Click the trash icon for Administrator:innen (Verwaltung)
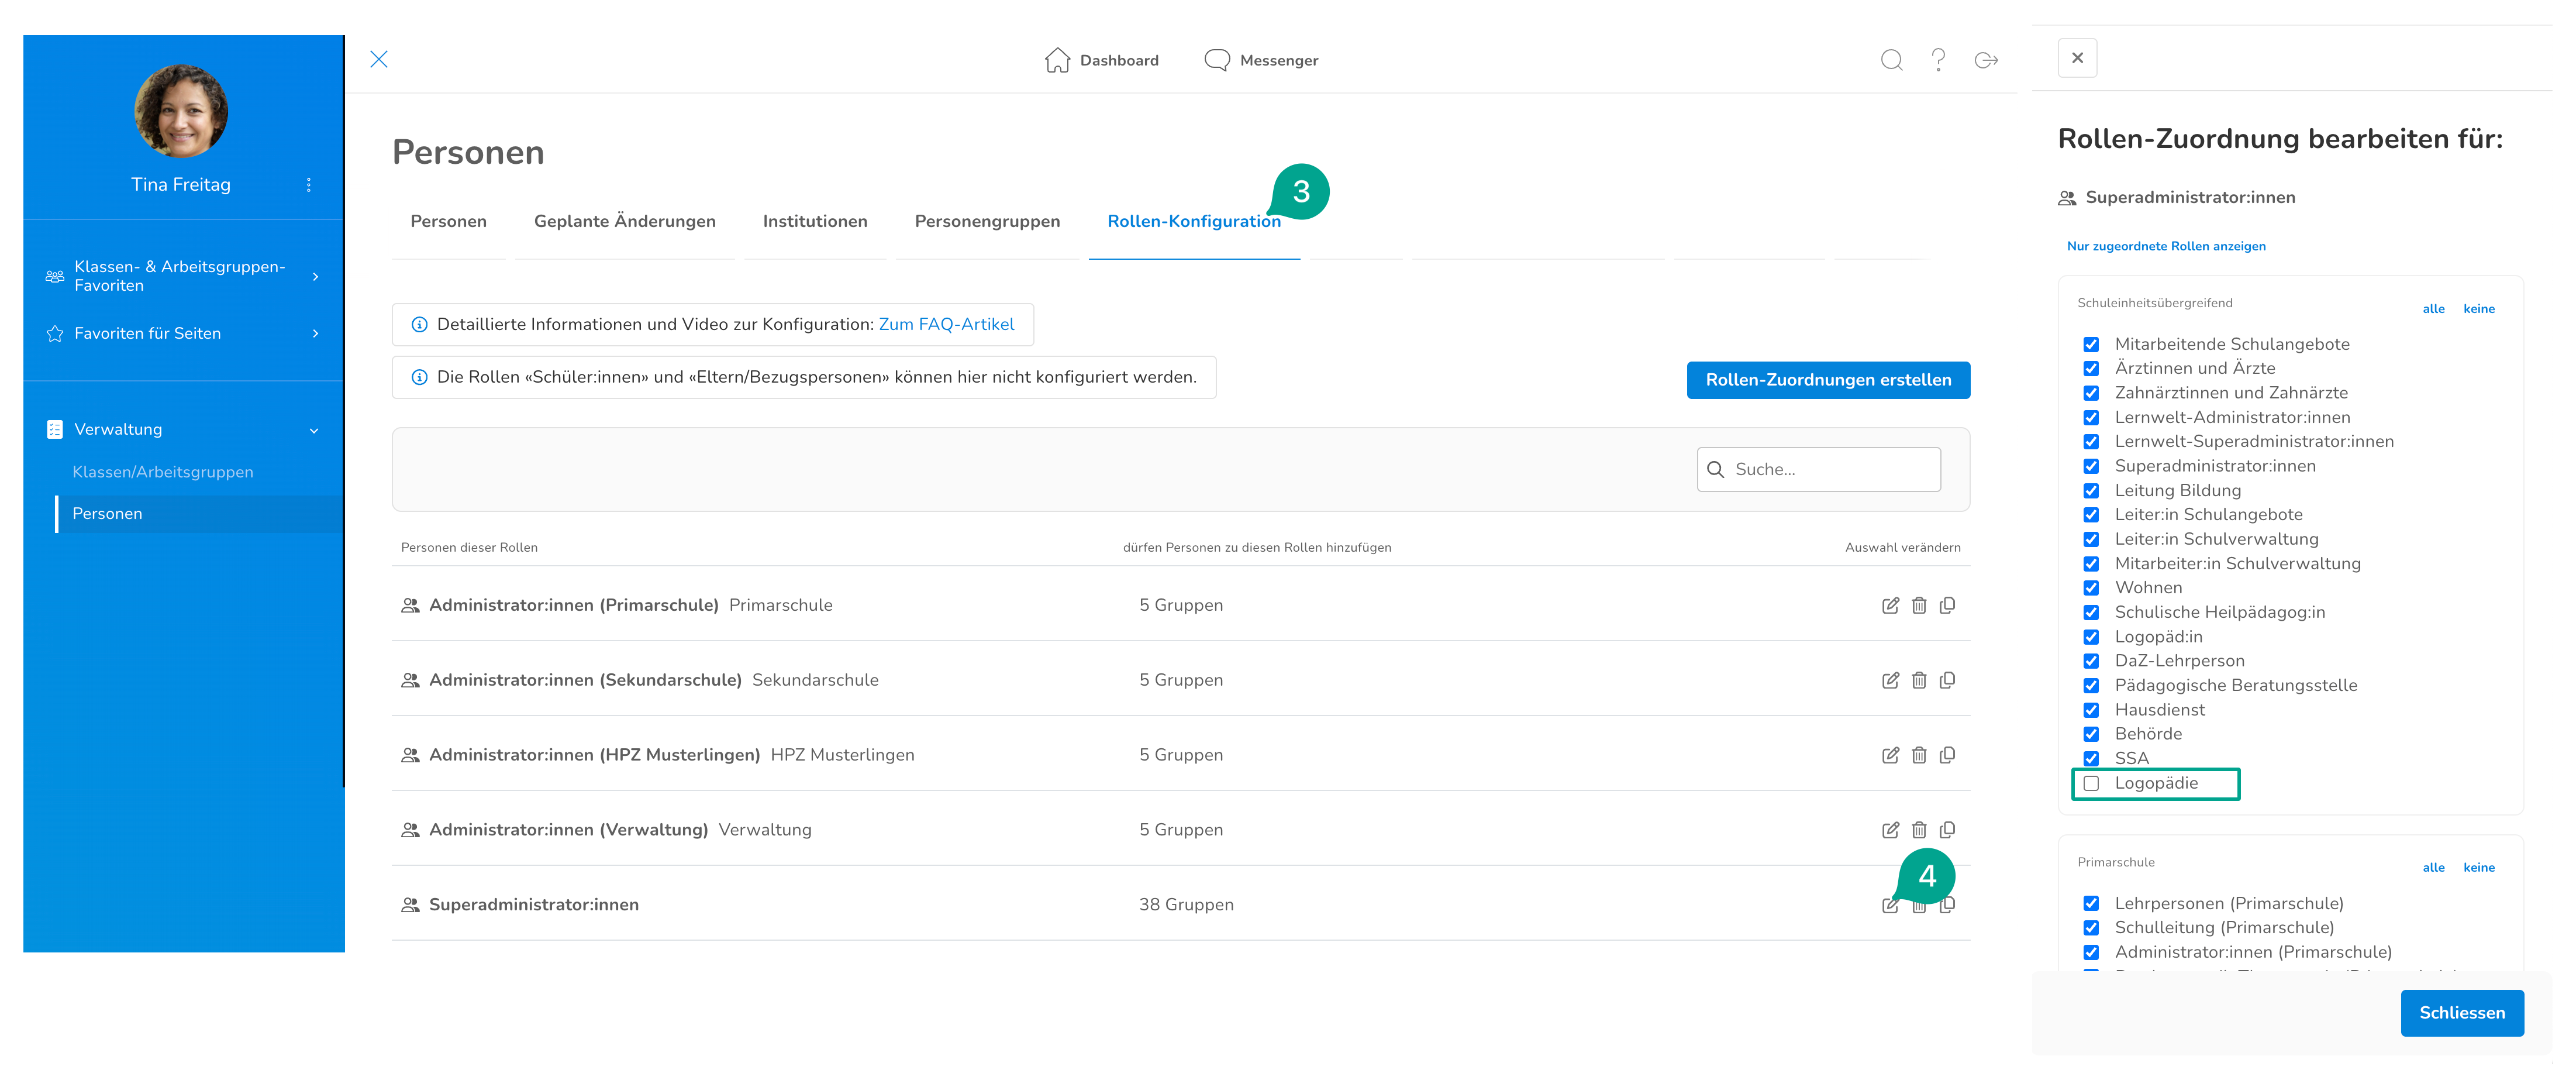Image resolution: width=2576 pixels, height=1087 pixels. click(x=1918, y=830)
